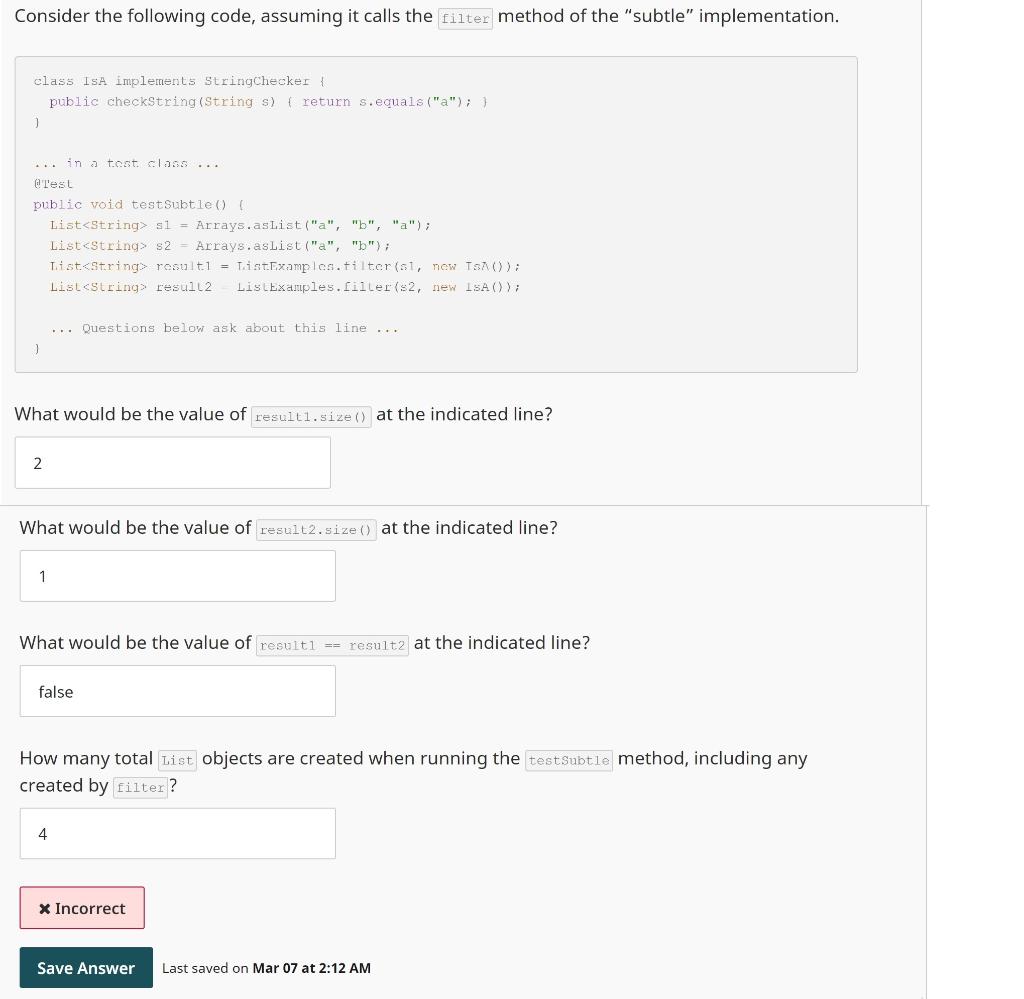Click the Save Answer button
Viewport: 1024px width, 999px height.
point(85,967)
